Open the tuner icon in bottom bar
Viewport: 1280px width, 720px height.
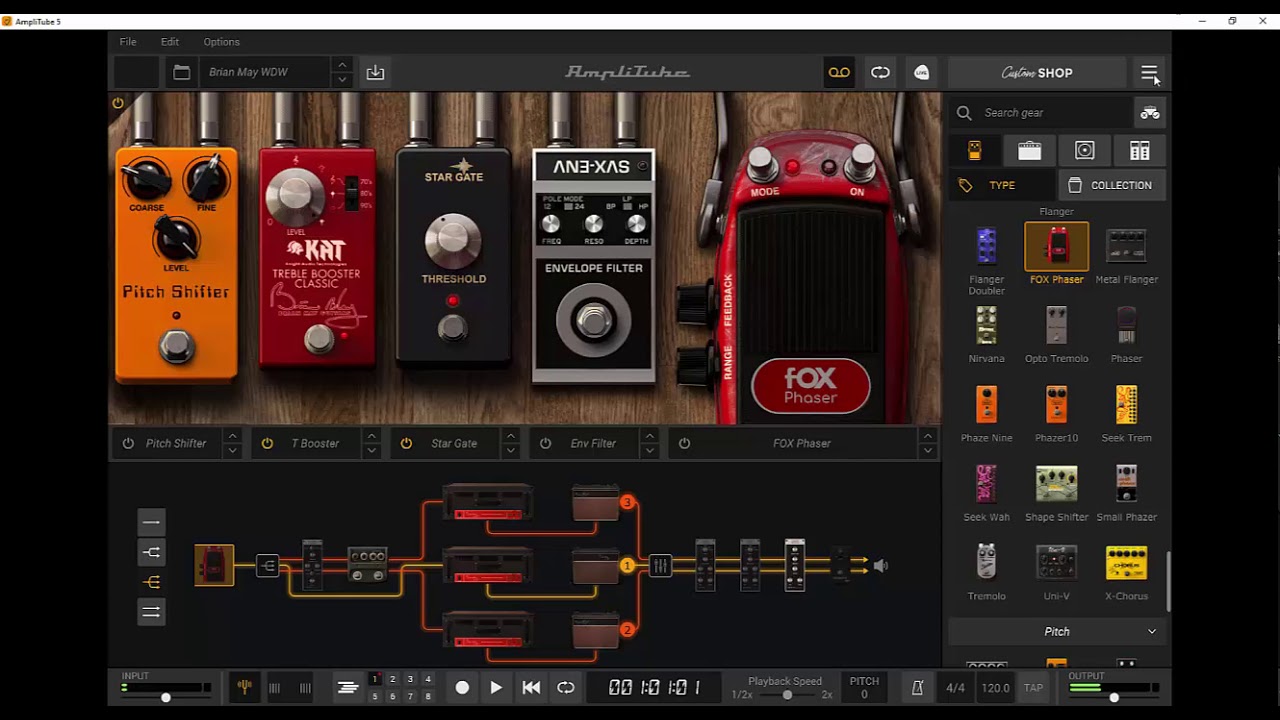244,687
